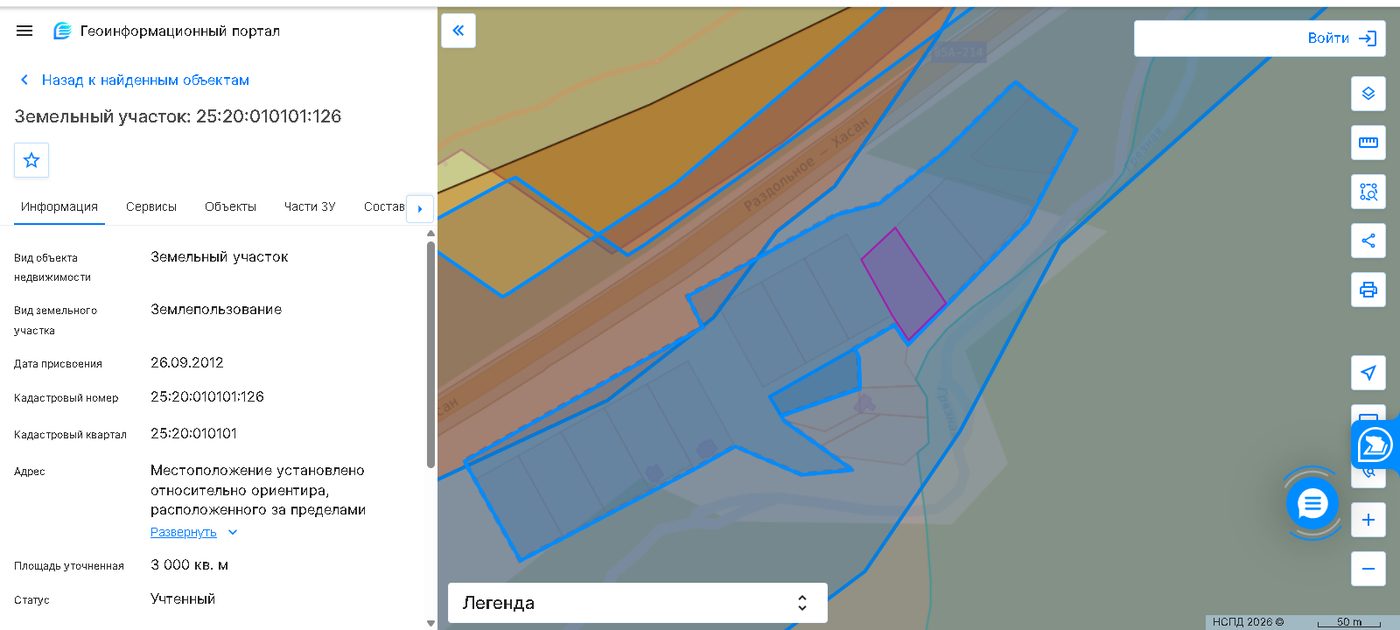Image resolution: width=1400 pixels, height=630 pixels.
Task: Zoom in with the plus button
Action: pyautogui.click(x=1368, y=520)
